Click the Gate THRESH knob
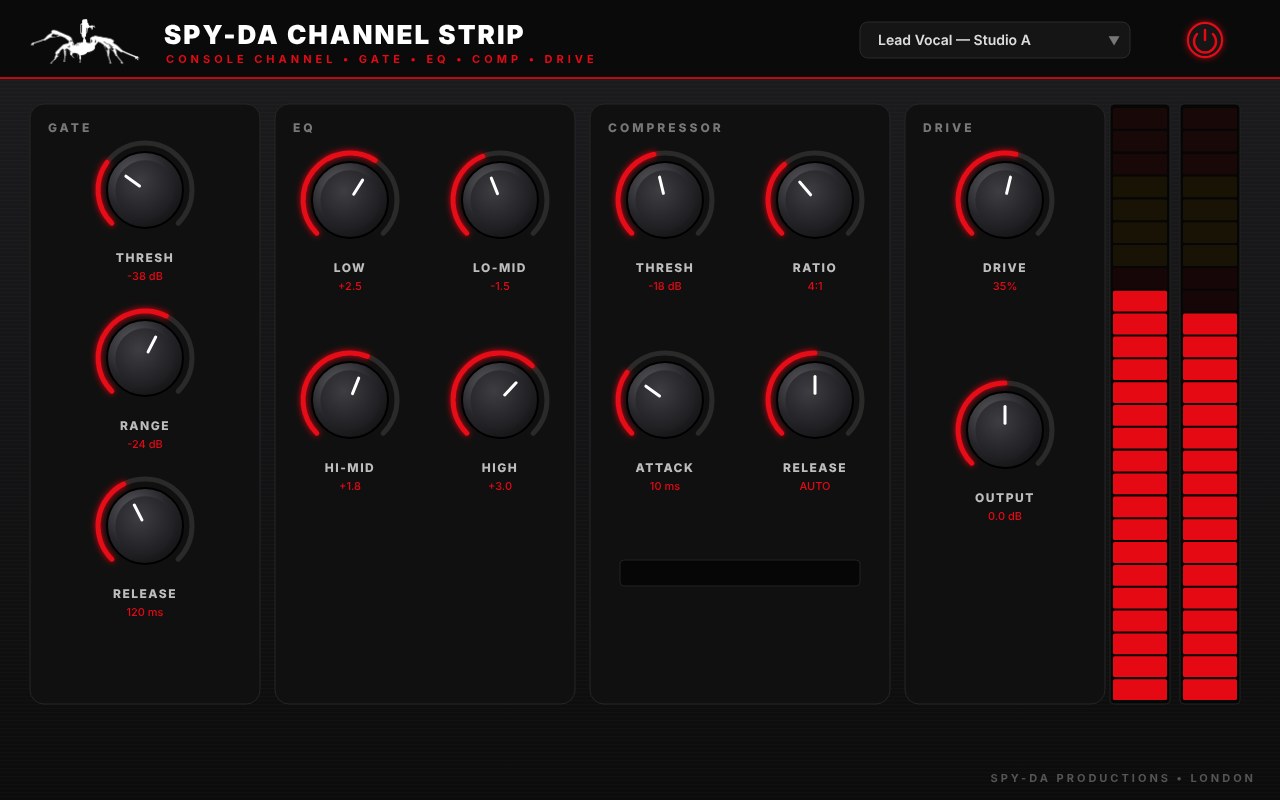The width and height of the screenshot is (1280, 800). [x=145, y=189]
